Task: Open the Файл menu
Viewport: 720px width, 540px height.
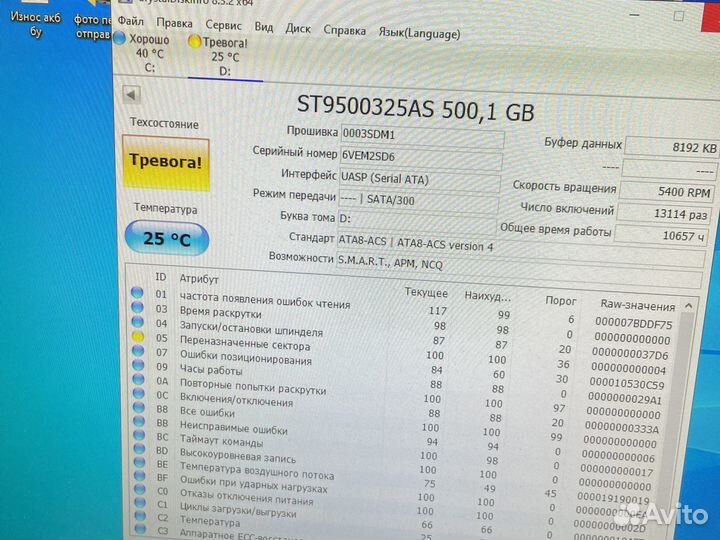Action: pos(130,21)
